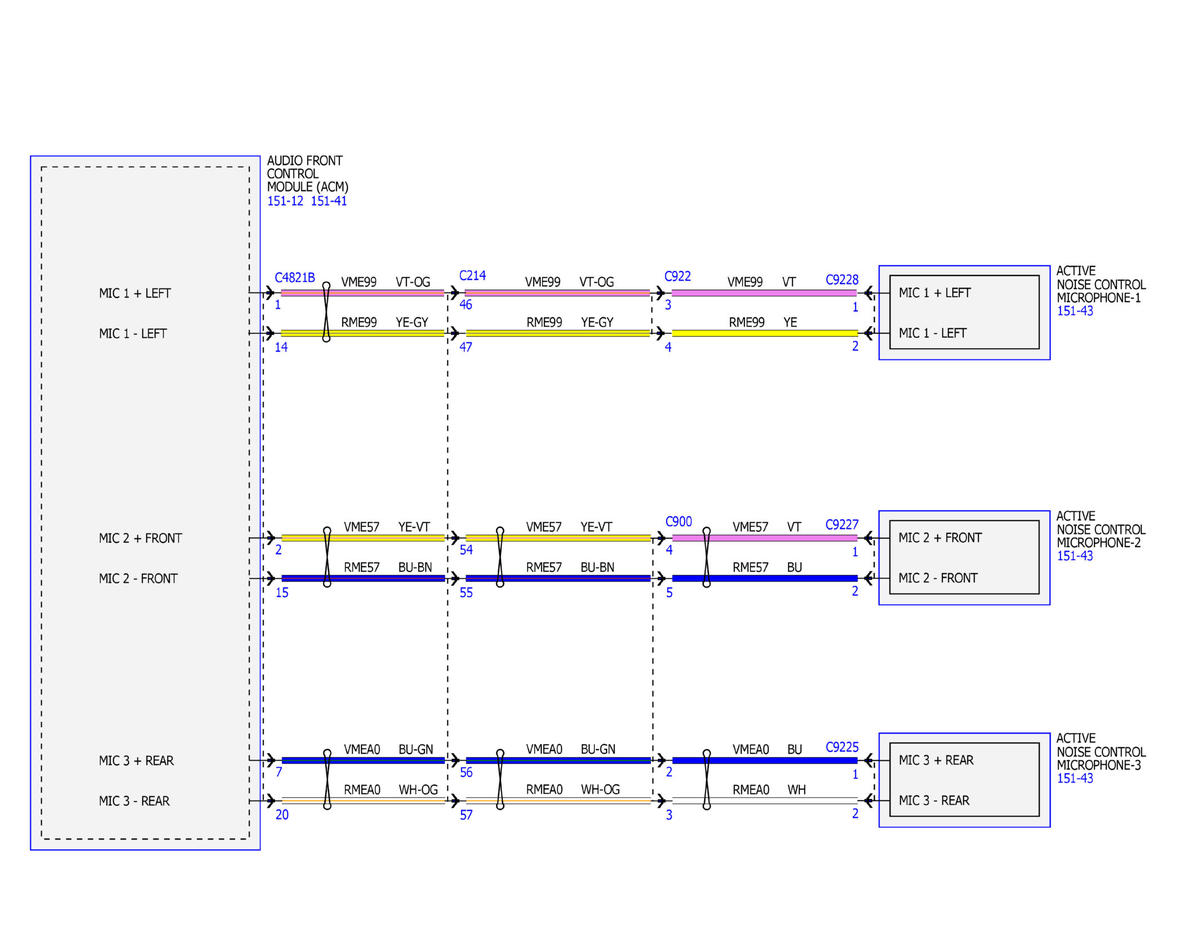This screenshot has width=1200, height=927.
Task: Select connector label C9227
Action: coord(842,525)
